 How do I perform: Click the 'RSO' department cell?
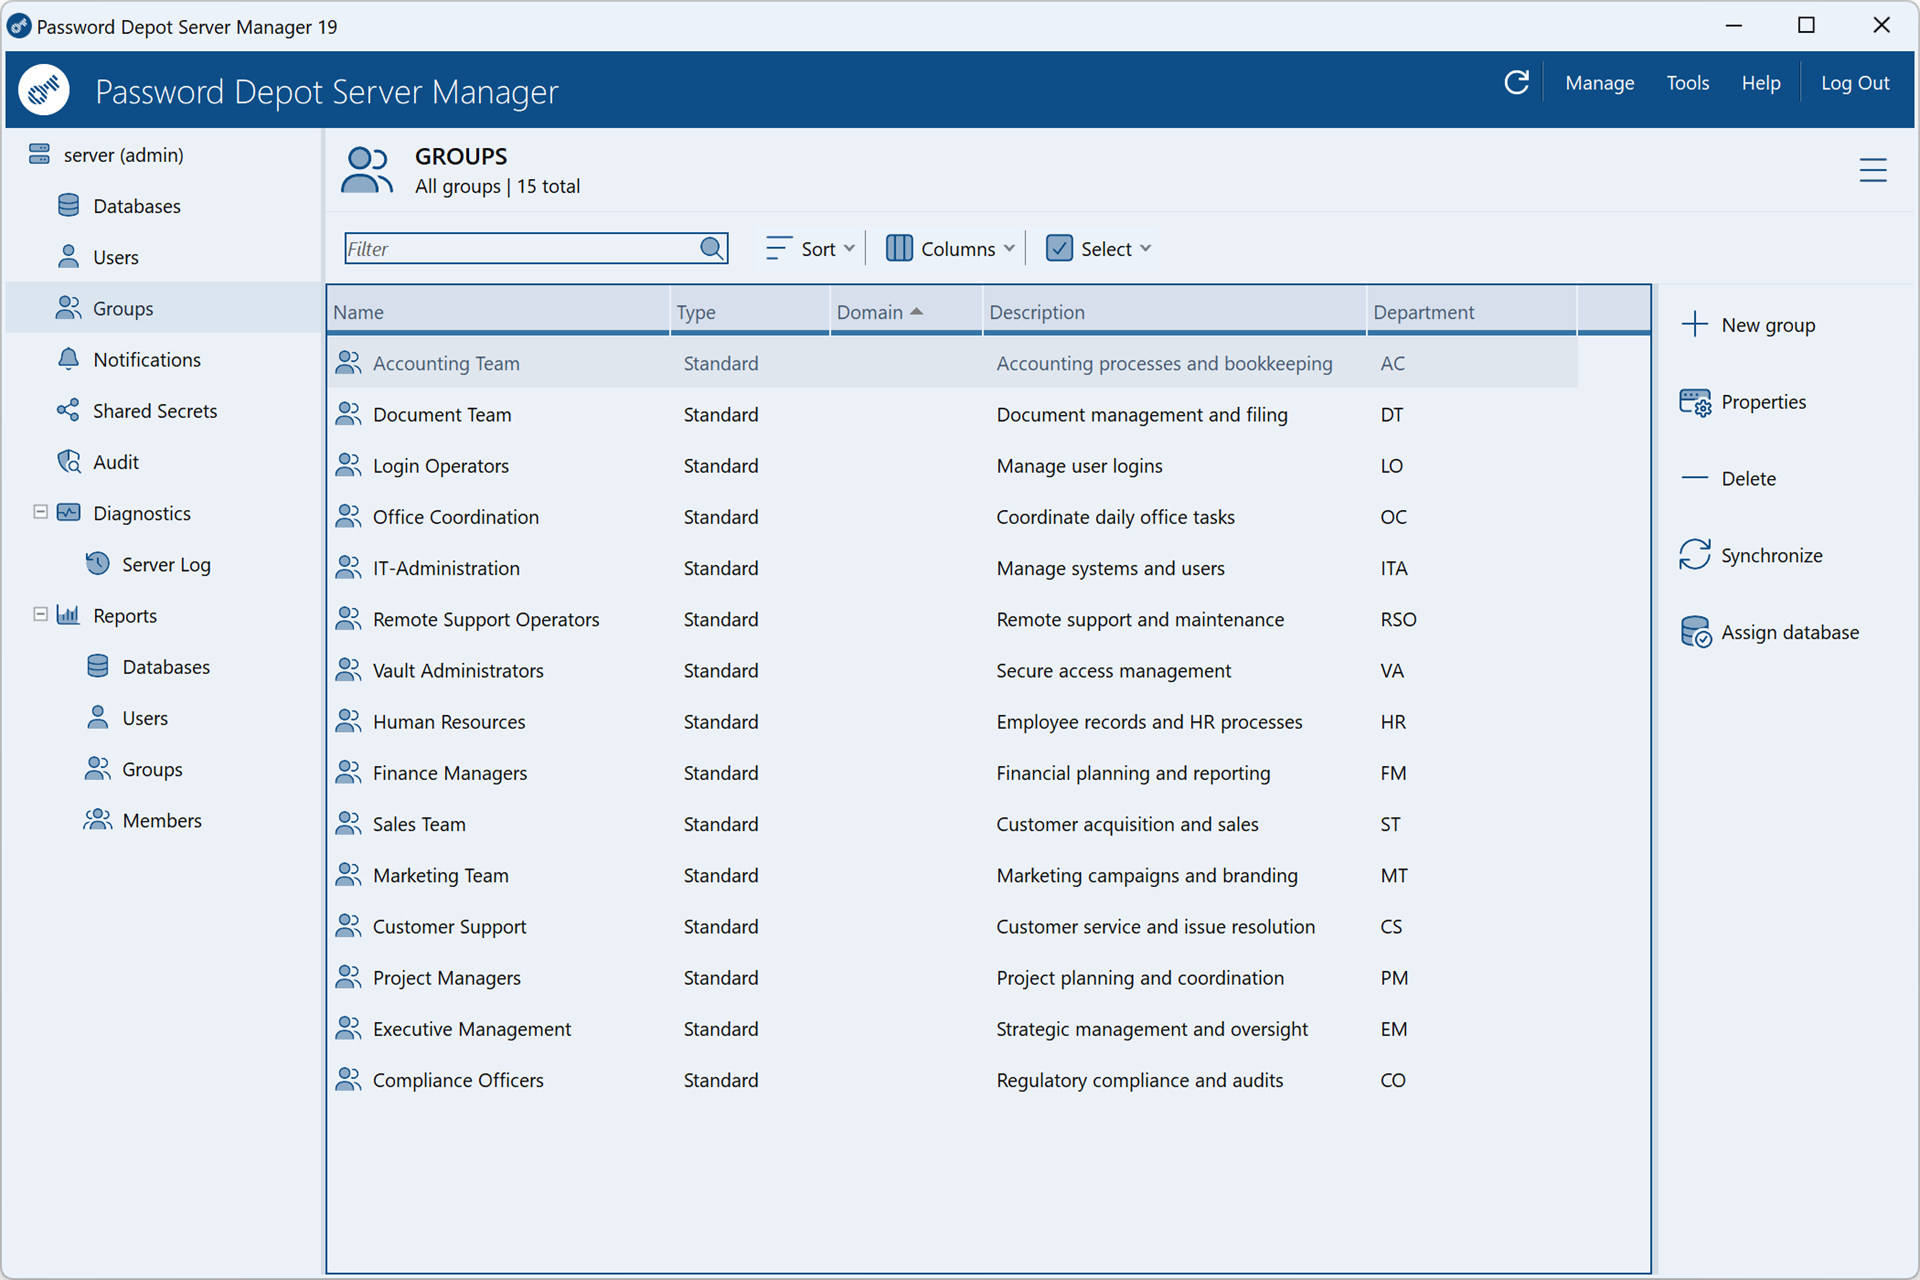point(1398,619)
